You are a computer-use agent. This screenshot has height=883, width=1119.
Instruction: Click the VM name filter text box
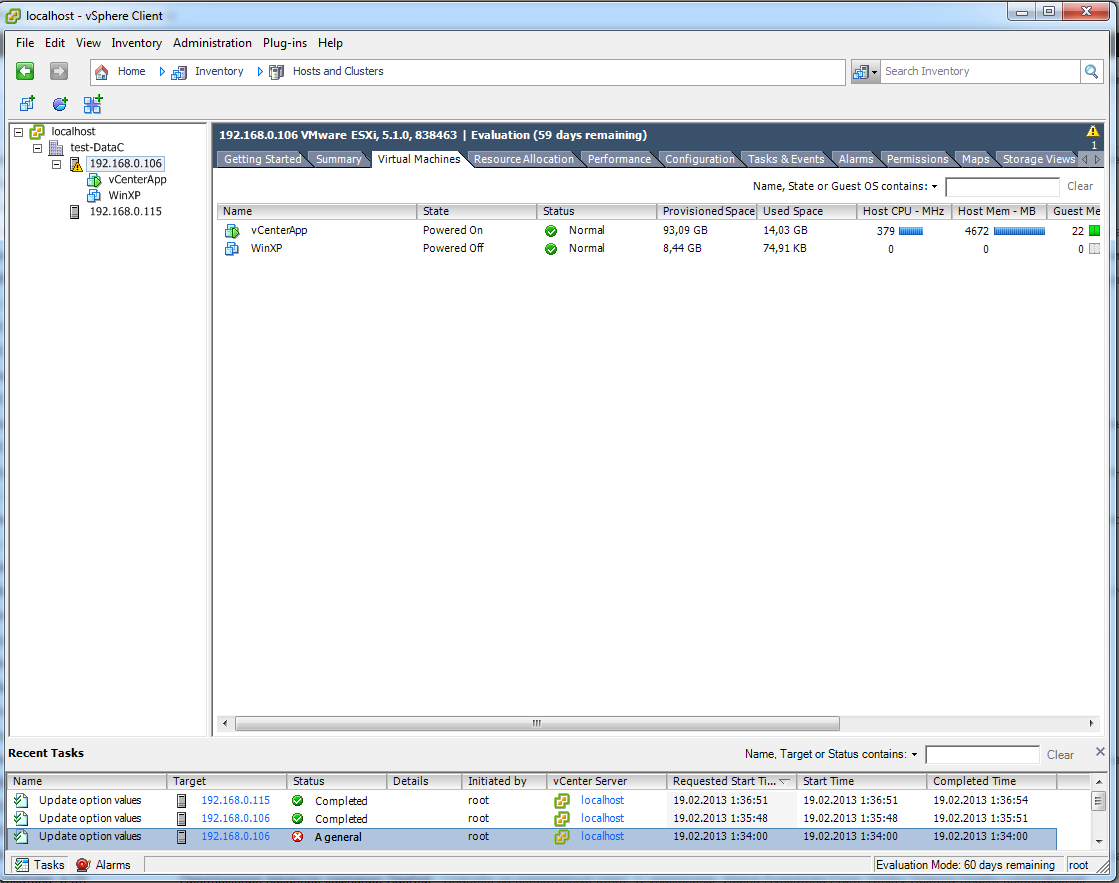1002,187
